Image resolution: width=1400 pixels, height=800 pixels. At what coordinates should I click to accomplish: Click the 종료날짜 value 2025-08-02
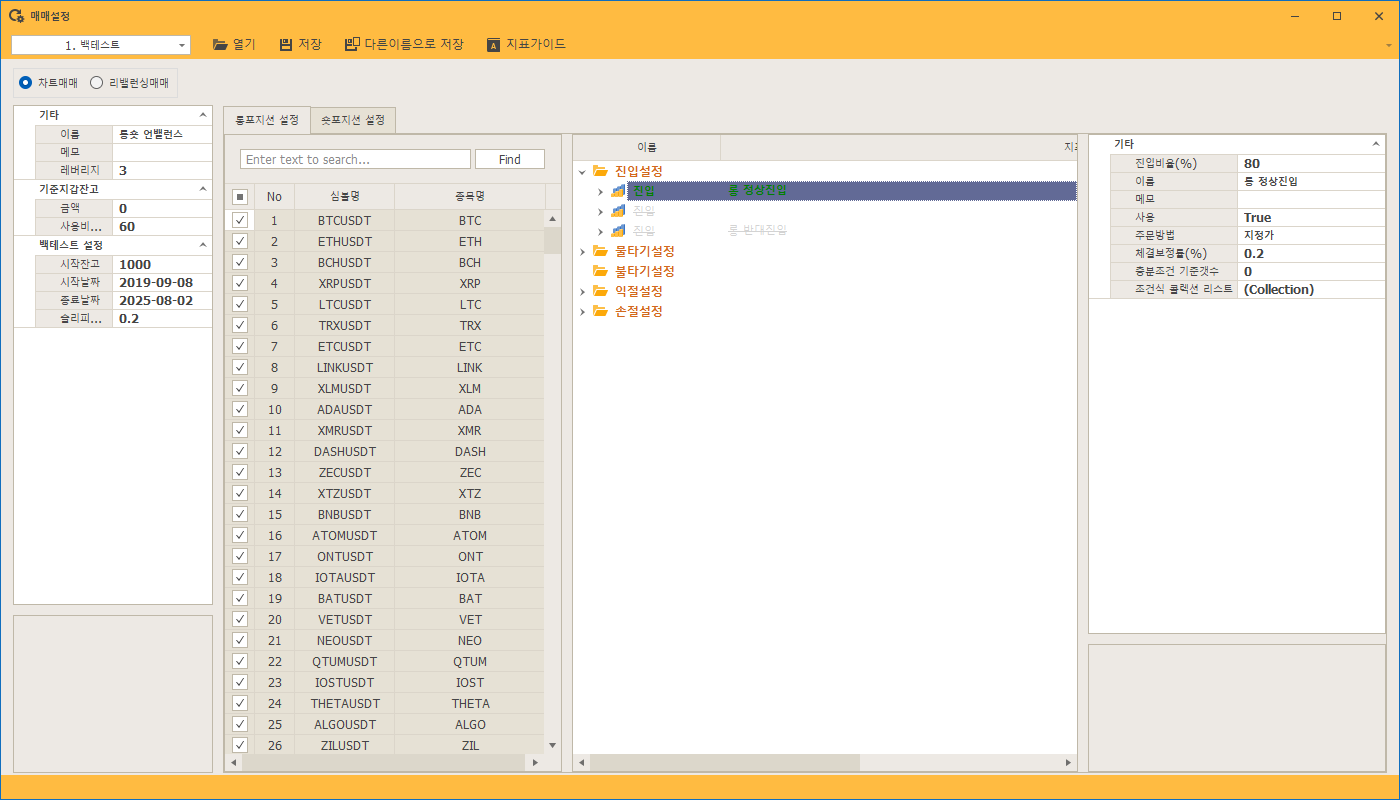163,300
